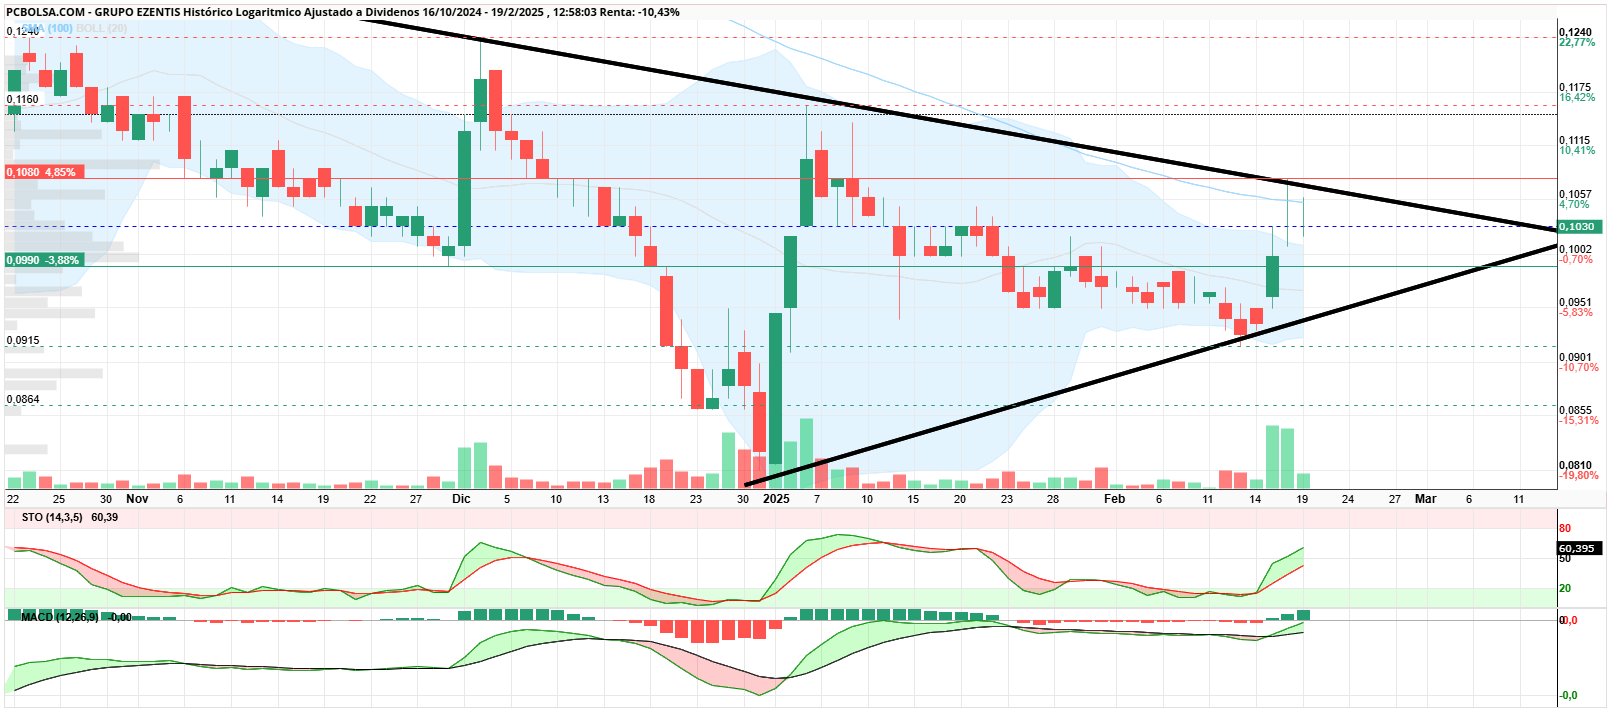Select the MACD (12,26,9) indicator label

tap(60, 617)
